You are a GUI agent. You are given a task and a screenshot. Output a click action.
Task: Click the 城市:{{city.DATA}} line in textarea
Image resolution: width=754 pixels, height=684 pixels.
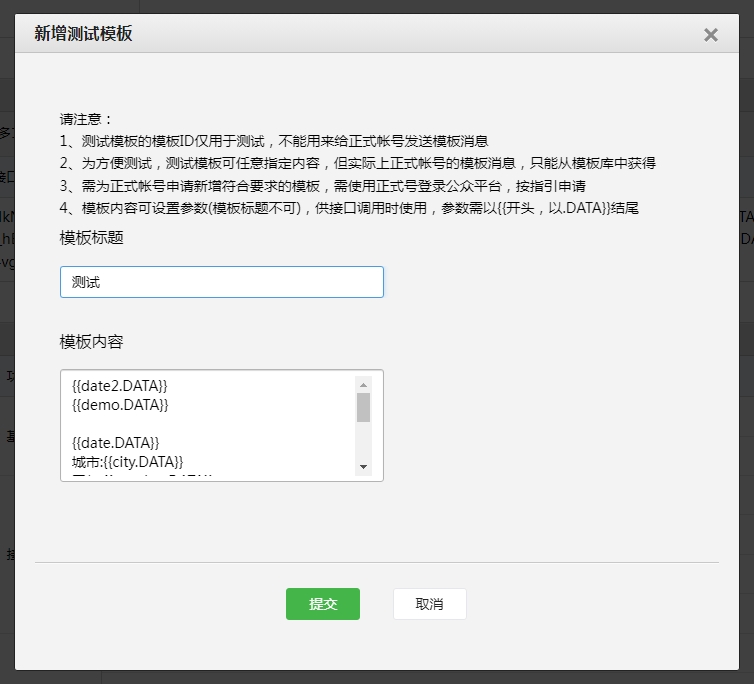pos(127,461)
